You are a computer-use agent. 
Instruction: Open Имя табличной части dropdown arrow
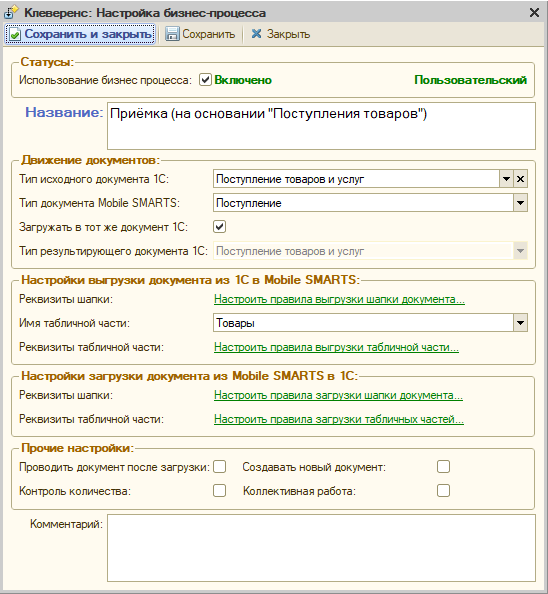click(x=520, y=323)
